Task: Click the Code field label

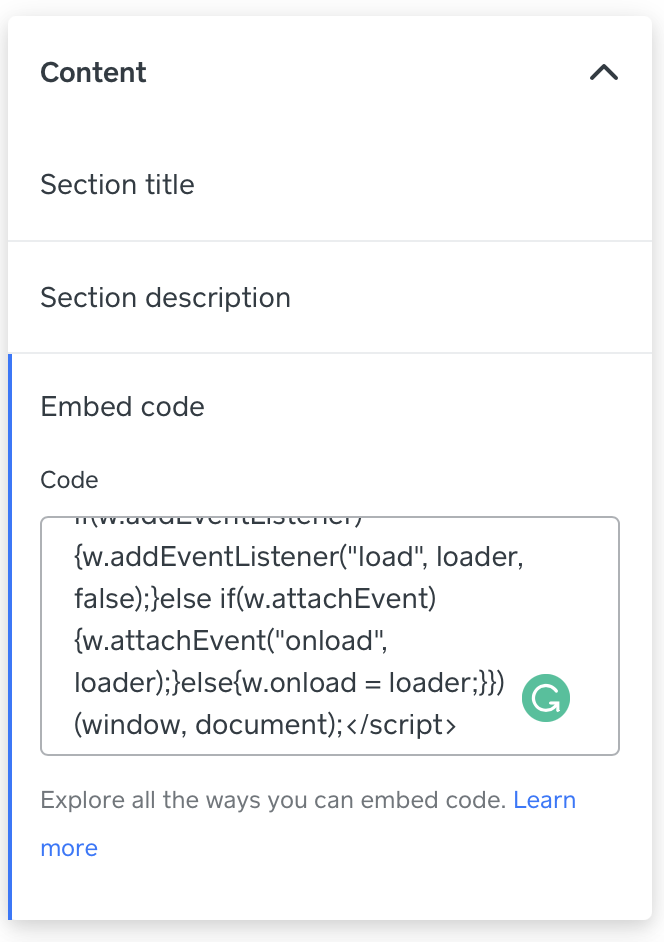Action: pos(69,480)
